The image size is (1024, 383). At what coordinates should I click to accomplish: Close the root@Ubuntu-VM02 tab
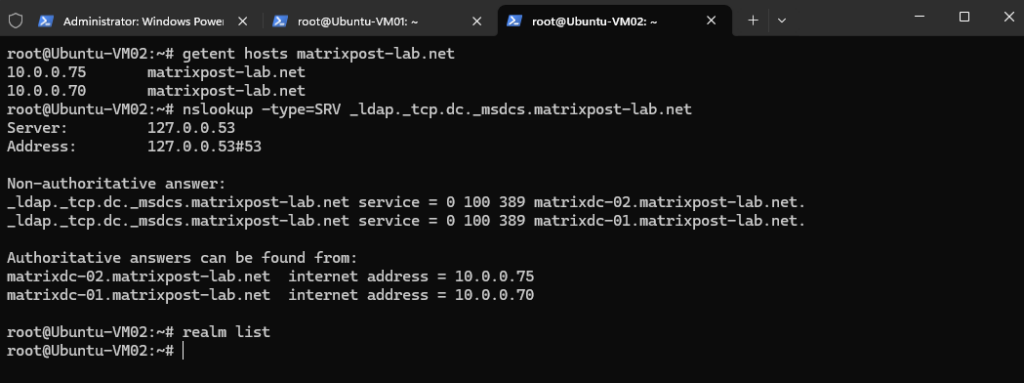(711, 21)
